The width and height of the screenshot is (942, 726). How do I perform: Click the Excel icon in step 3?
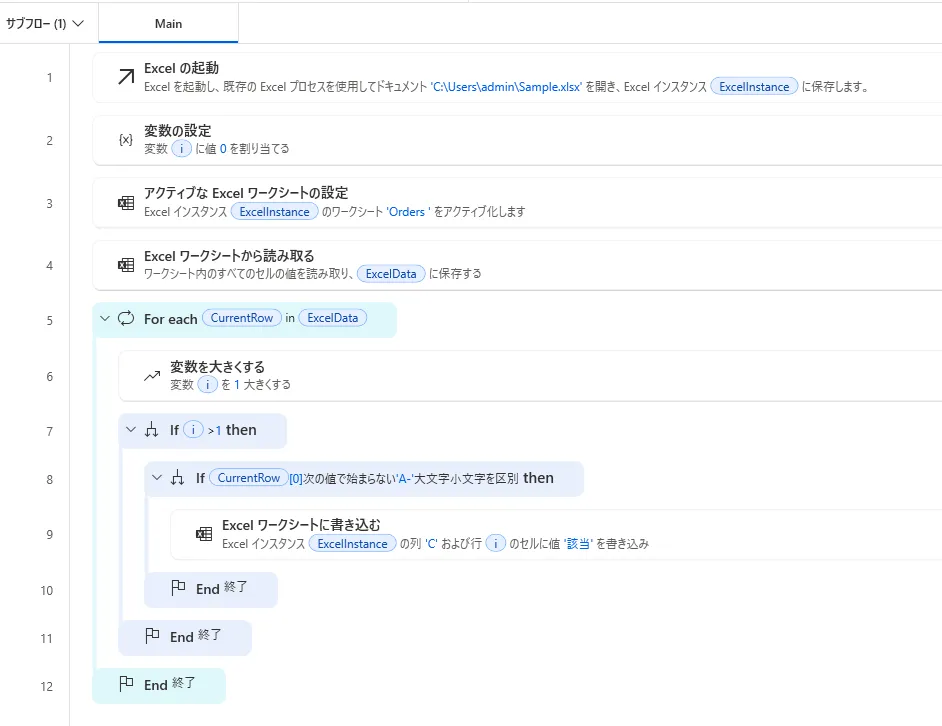(x=126, y=203)
